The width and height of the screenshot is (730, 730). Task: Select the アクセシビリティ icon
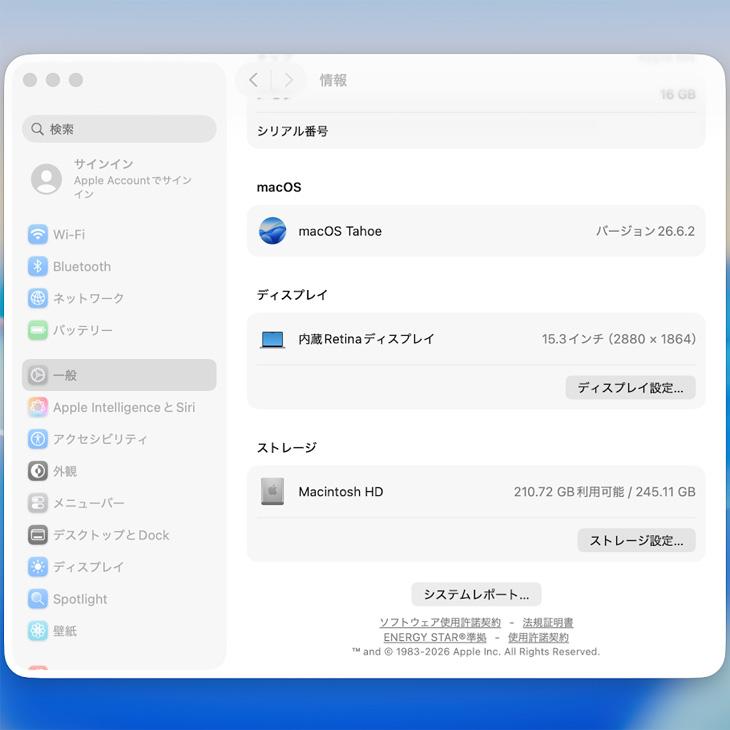coord(38,439)
